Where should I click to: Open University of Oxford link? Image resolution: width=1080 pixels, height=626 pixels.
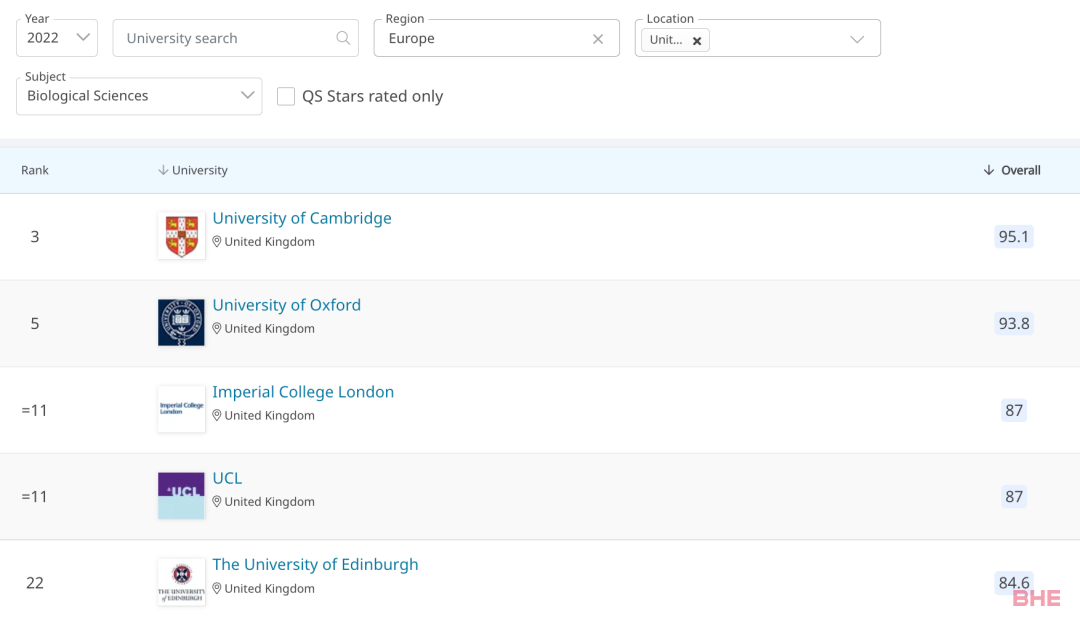pos(286,305)
